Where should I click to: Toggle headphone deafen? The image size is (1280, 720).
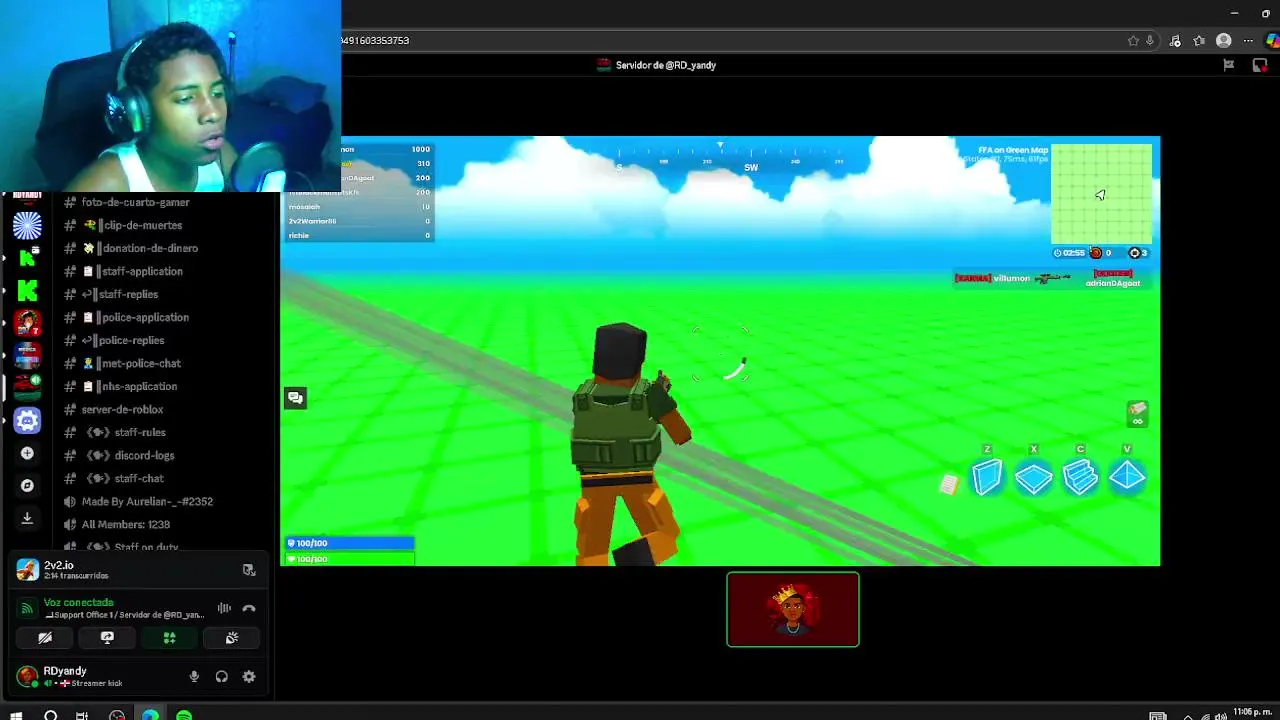pyautogui.click(x=221, y=677)
